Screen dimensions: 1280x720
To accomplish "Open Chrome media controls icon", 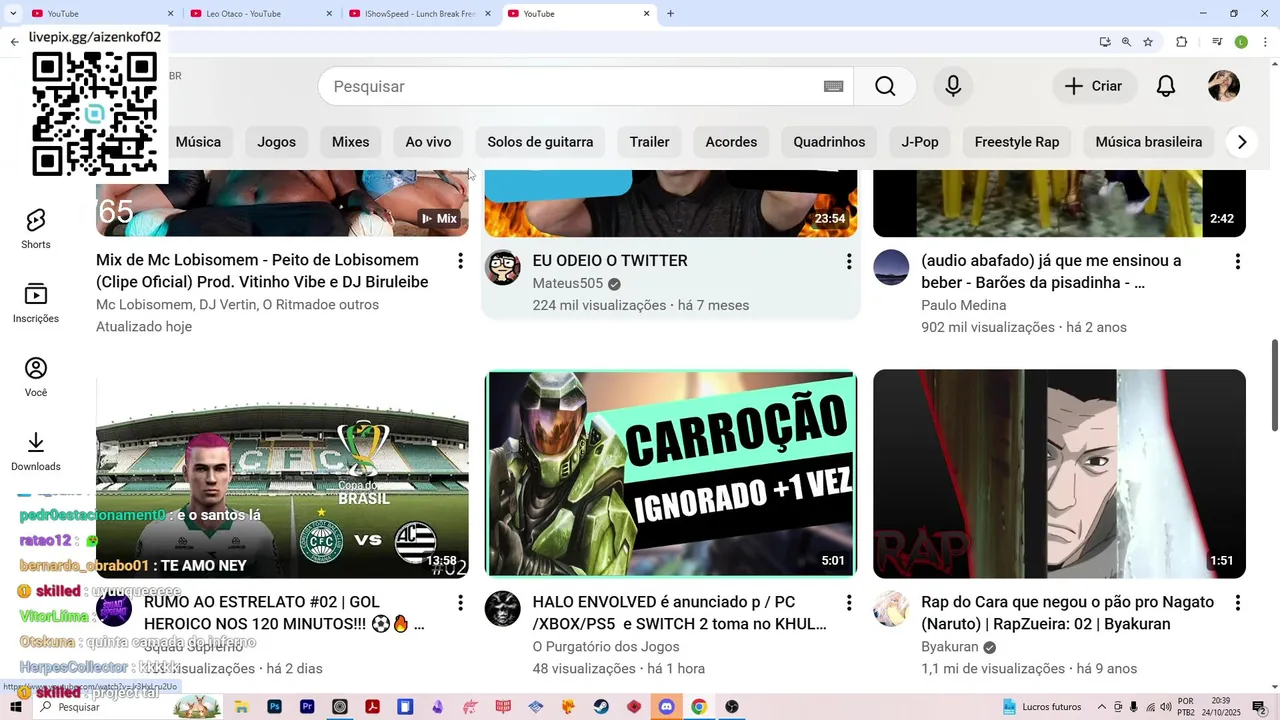I will point(1217,42).
